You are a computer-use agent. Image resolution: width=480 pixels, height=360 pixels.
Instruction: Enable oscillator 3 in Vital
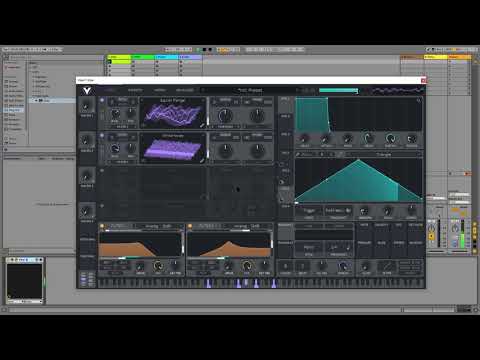point(102,171)
